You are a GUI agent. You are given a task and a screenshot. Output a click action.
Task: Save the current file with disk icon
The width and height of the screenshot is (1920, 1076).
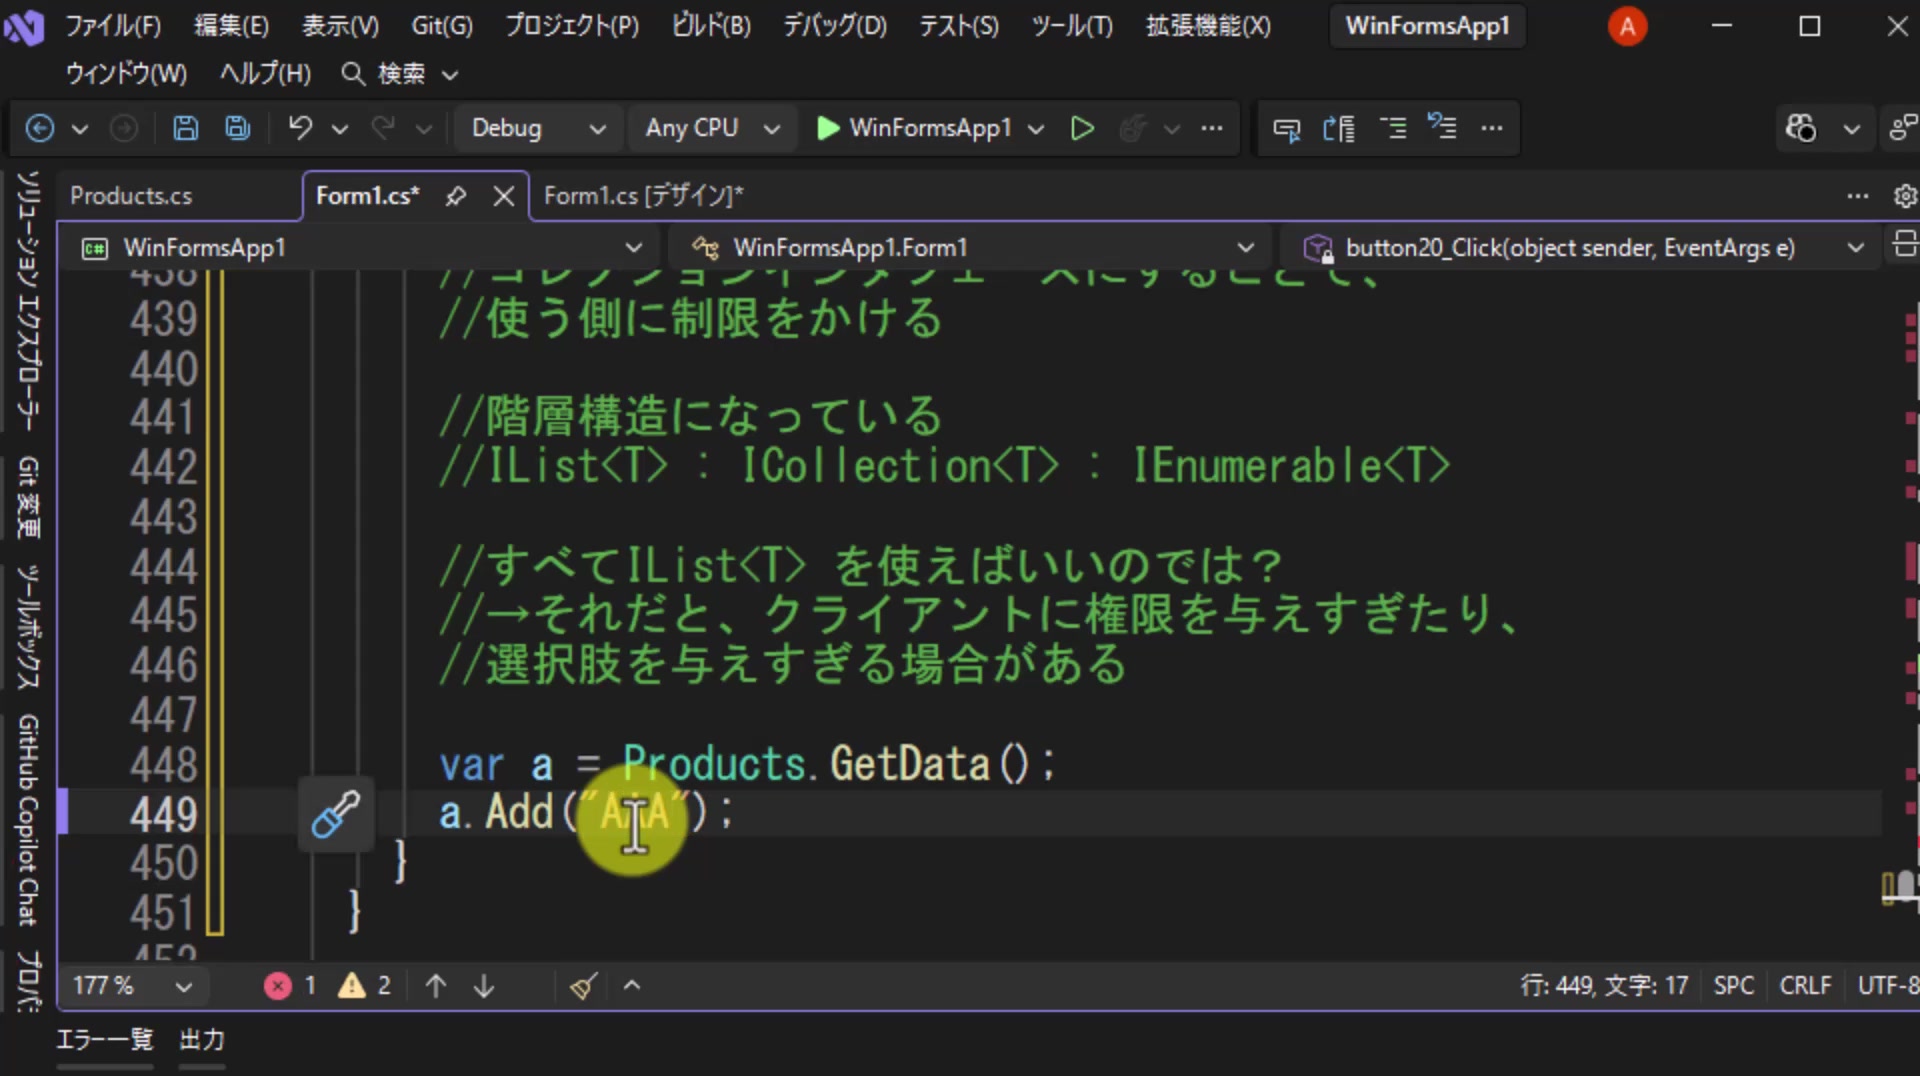point(186,128)
